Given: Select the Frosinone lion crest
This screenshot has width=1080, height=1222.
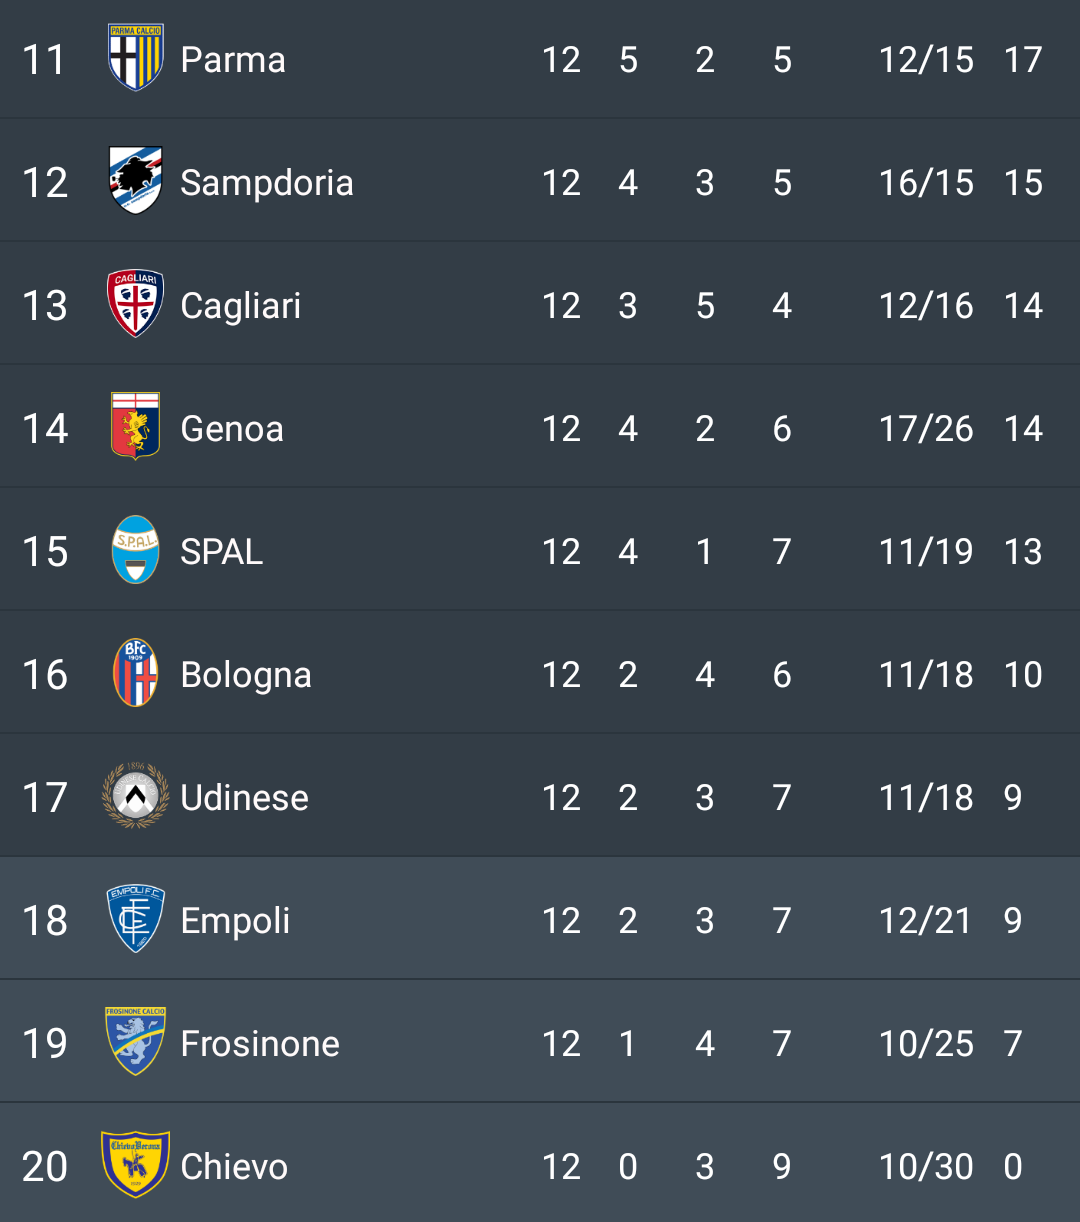Looking at the screenshot, I should (136, 1042).
